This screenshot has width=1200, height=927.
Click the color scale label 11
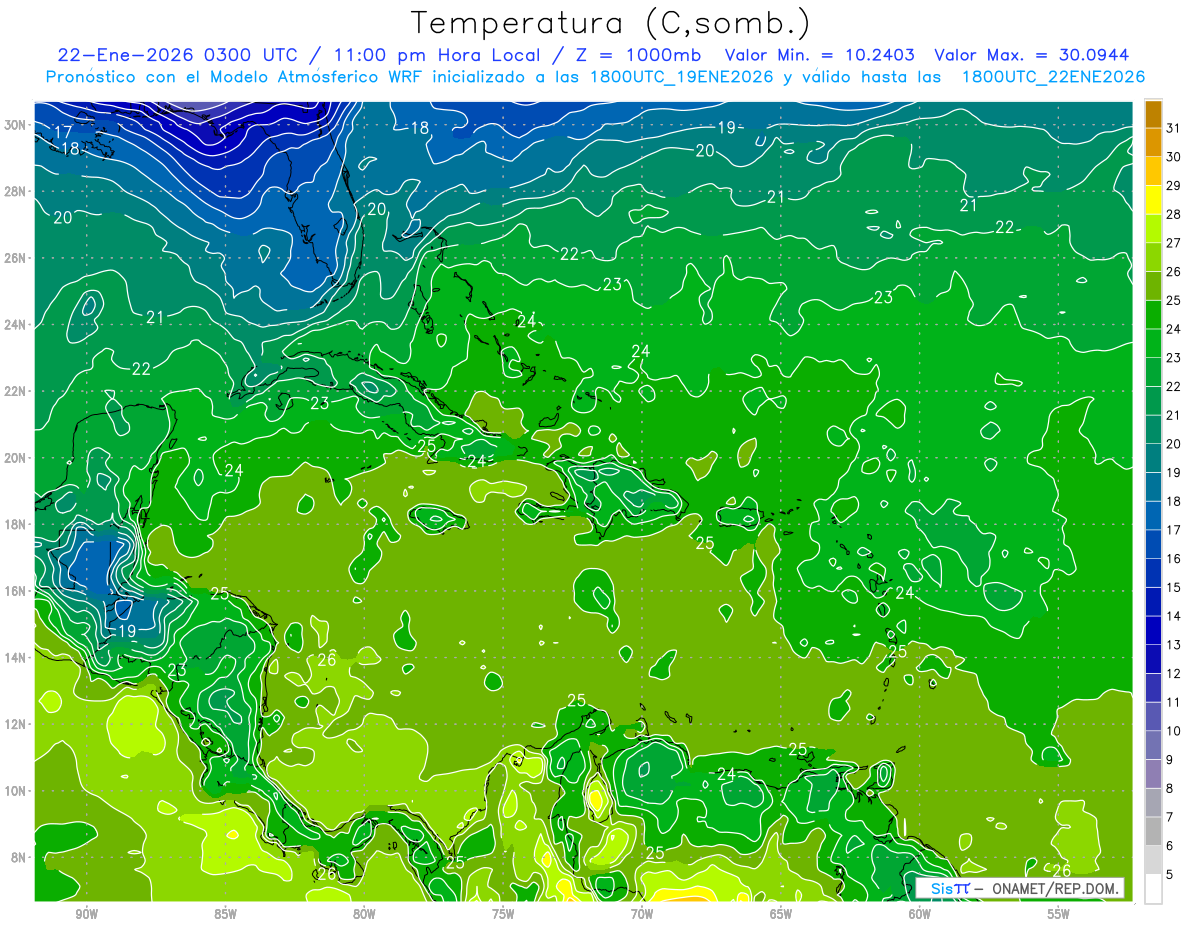1174,702
